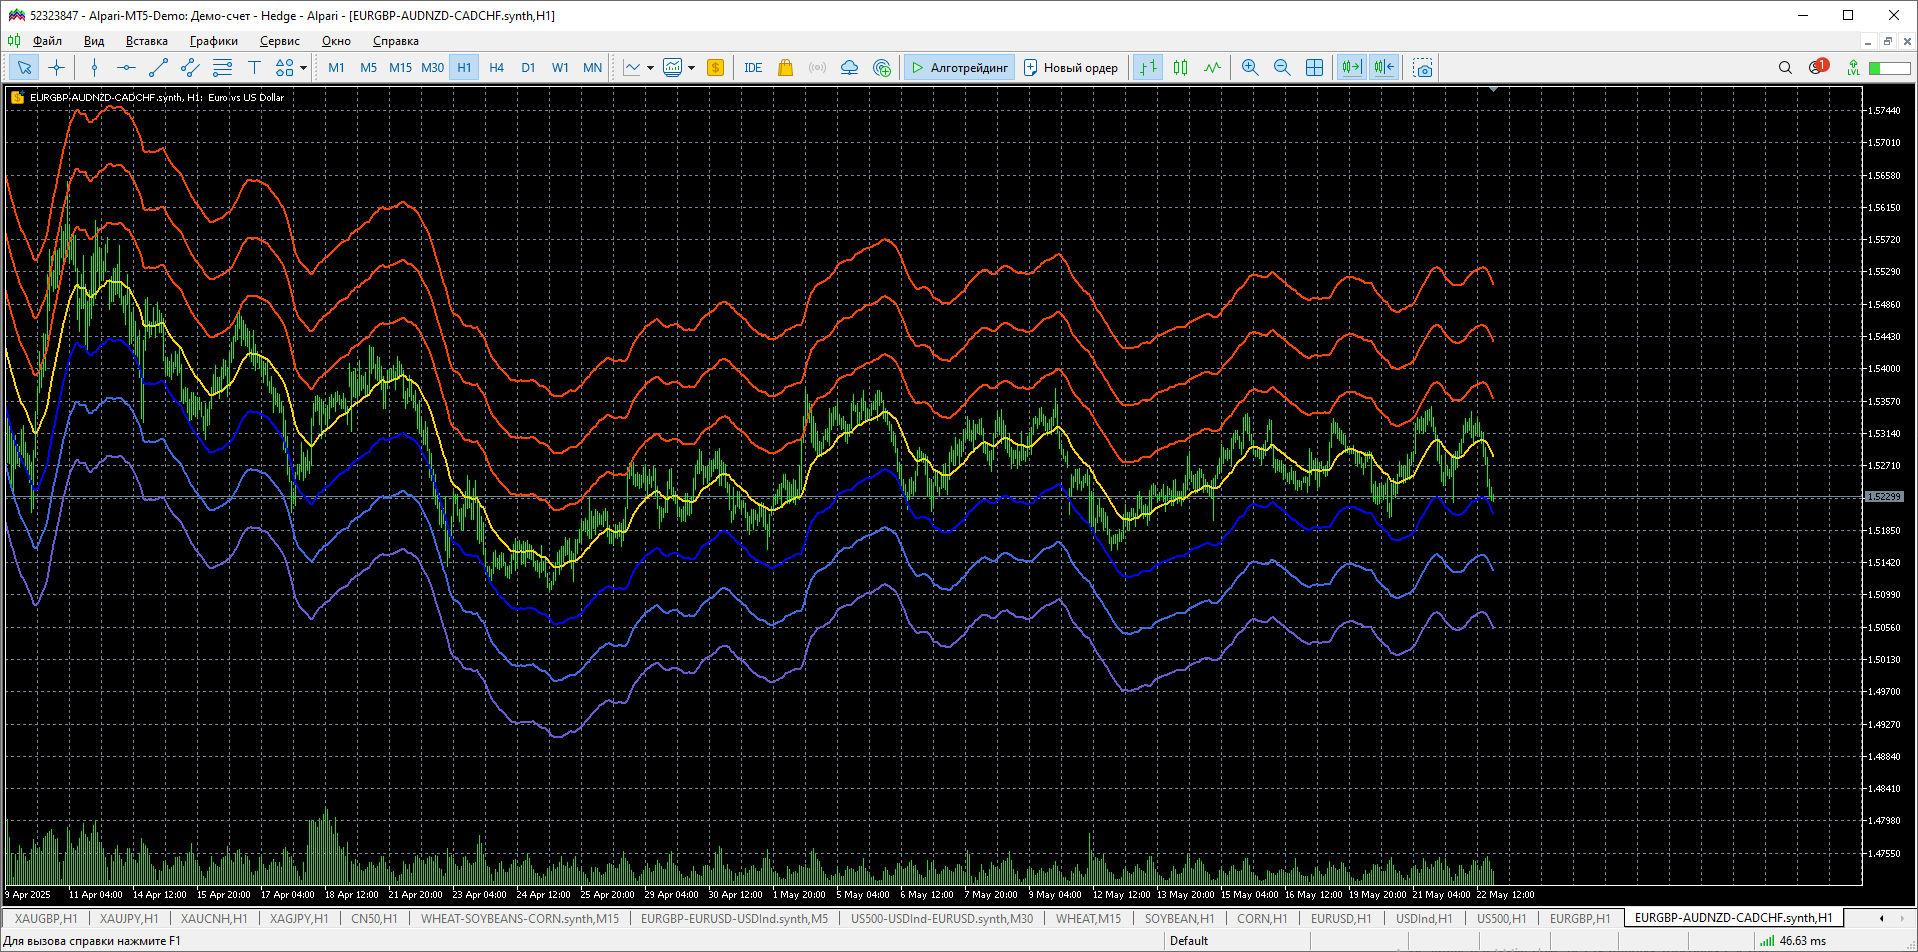Image resolution: width=1918 pixels, height=952 pixels.
Task: Toggle Алготрейдинг on or off
Action: [x=959, y=68]
